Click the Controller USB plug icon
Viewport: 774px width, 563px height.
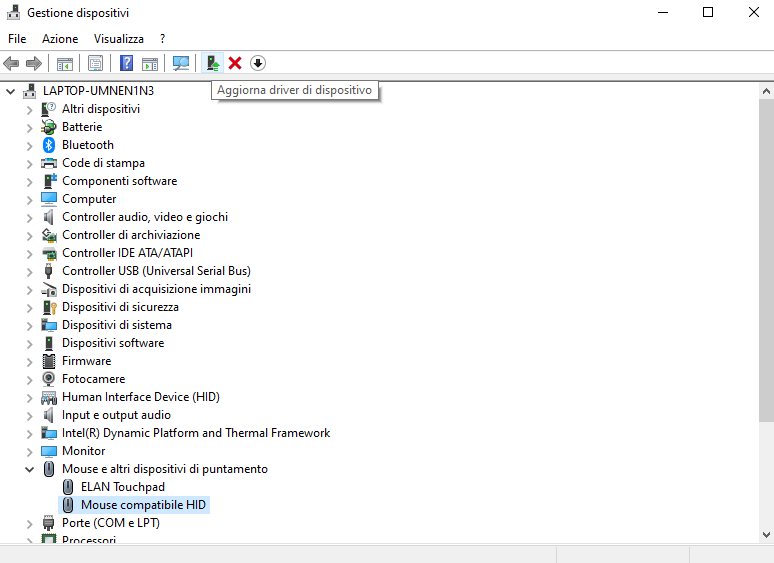pyautogui.click(x=48, y=271)
